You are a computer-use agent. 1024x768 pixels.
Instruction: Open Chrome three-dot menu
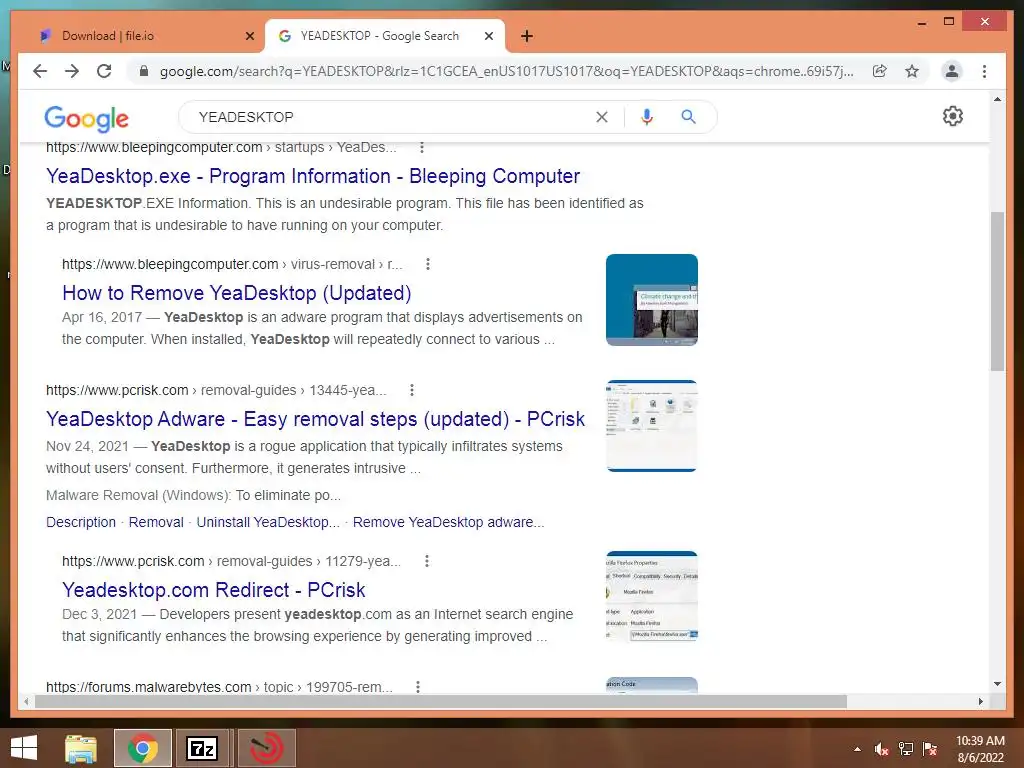click(x=984, y=71)
